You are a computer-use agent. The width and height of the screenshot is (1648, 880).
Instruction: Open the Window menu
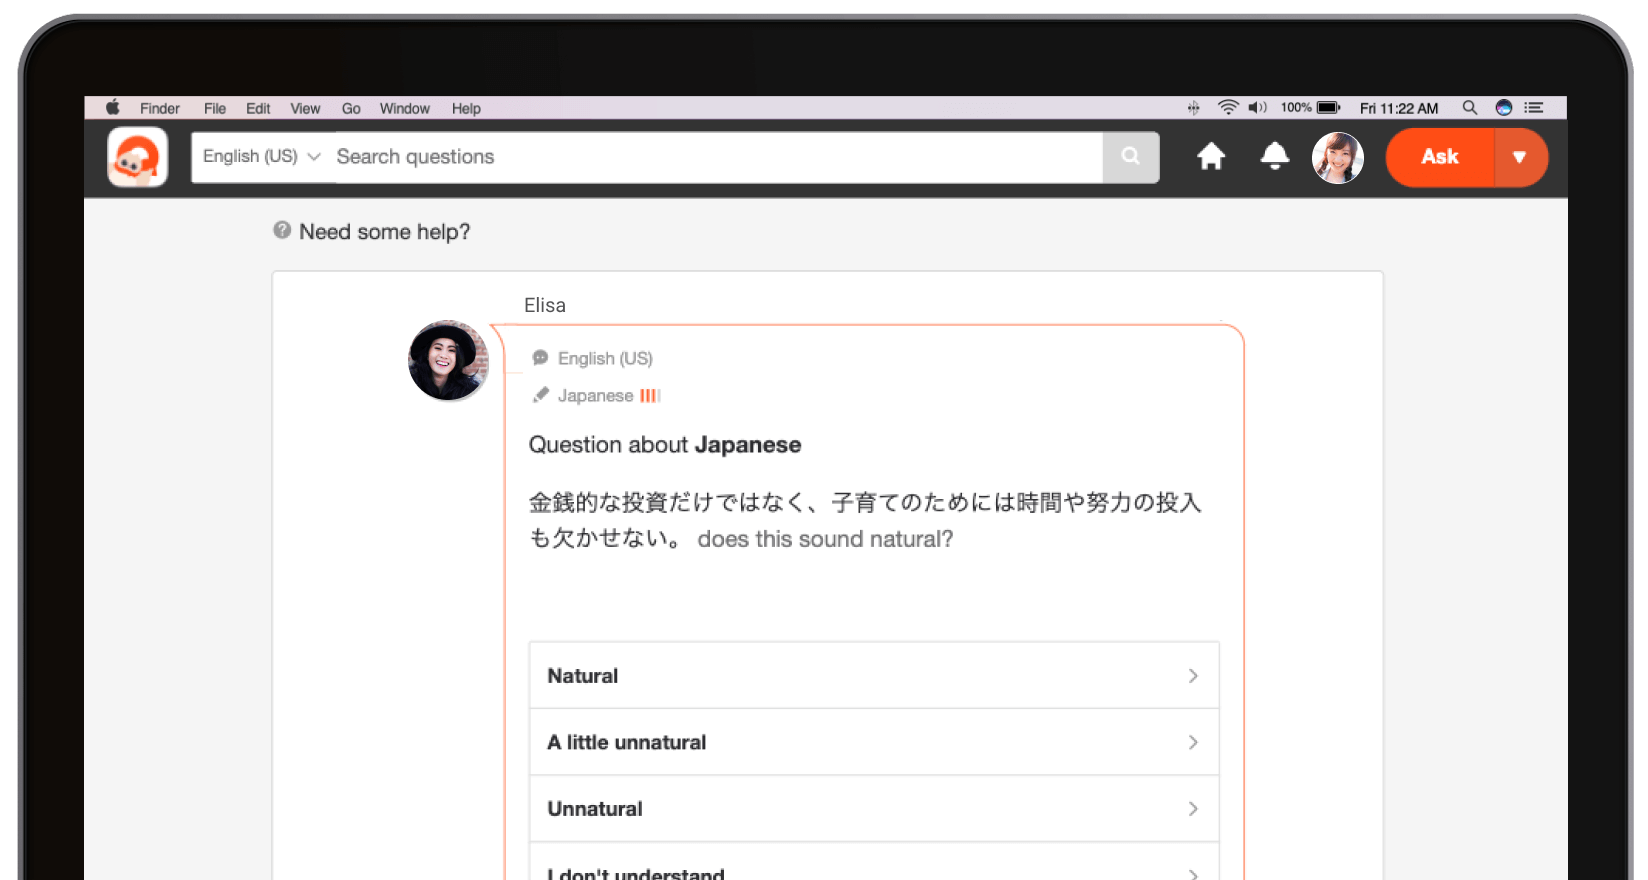[x=404, y=109]
